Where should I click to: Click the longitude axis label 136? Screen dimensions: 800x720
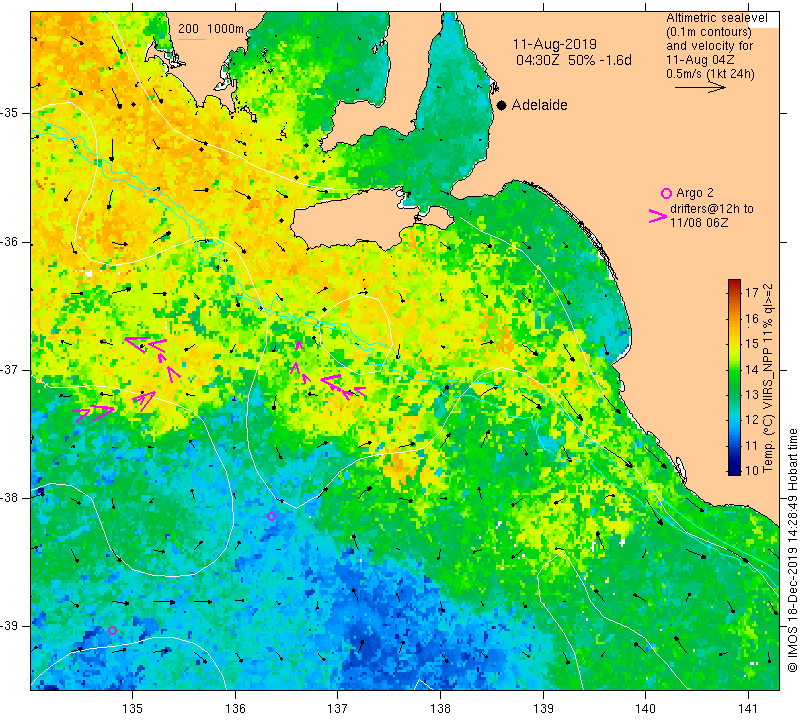point(235,708)
